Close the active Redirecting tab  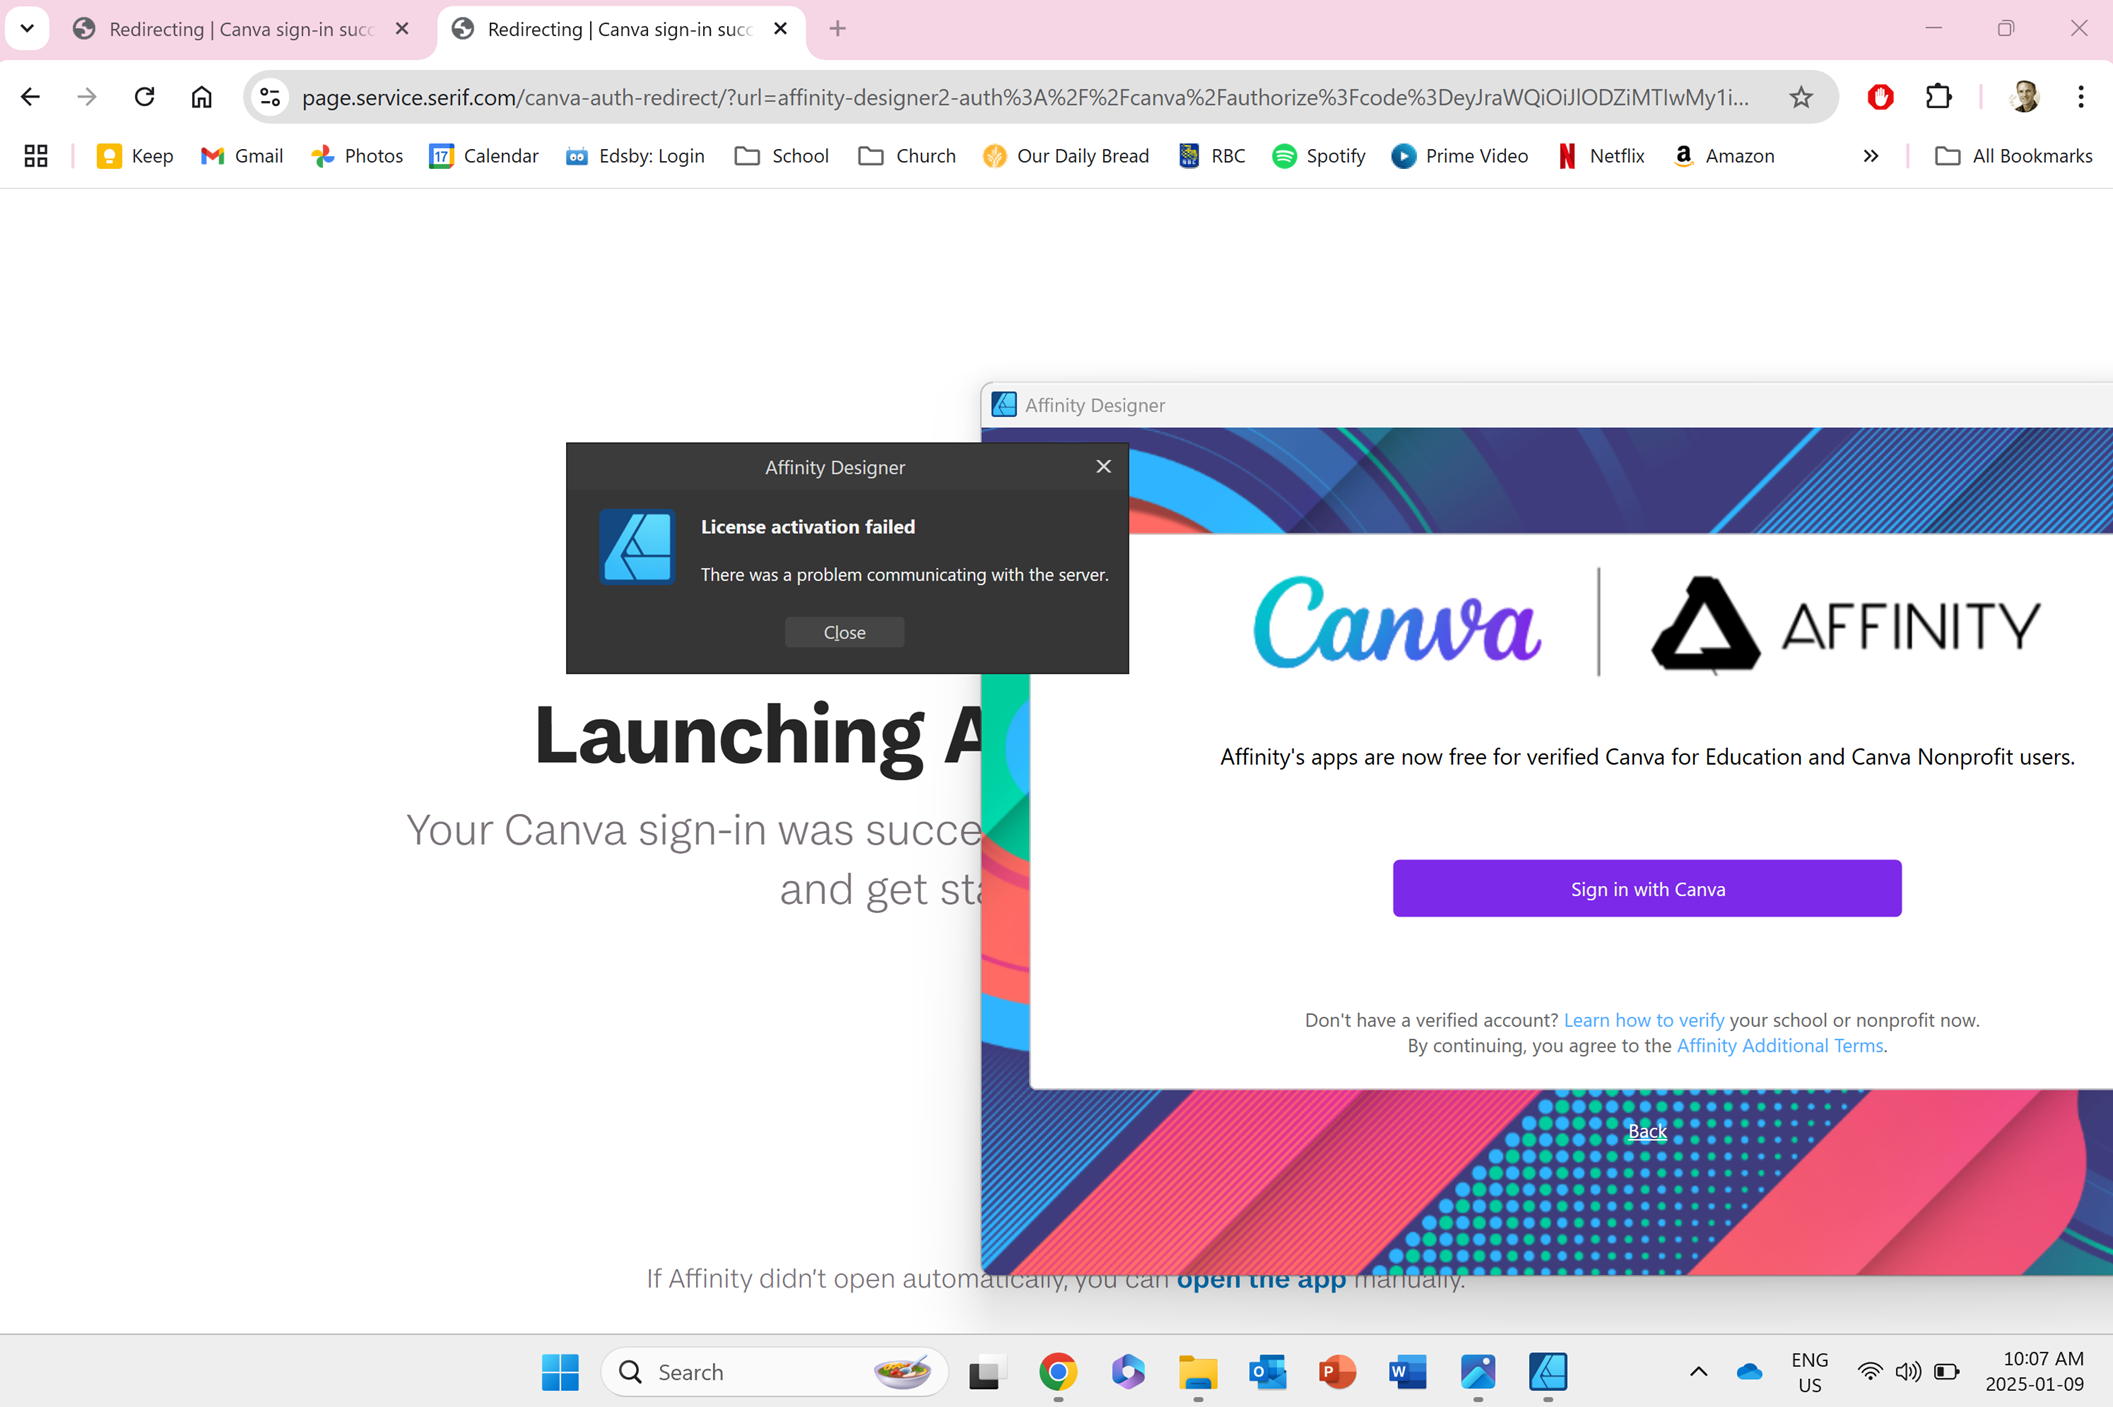780,29
